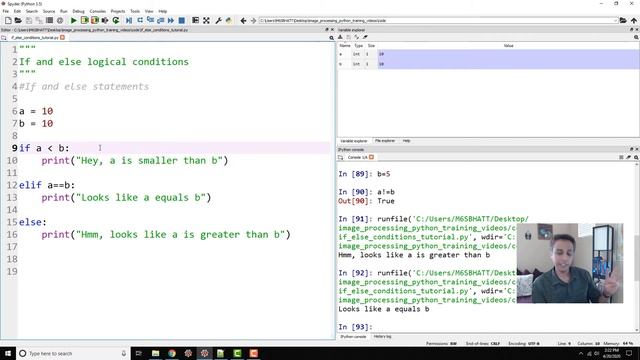Image resolution: width=640 pixels, height=360 pixels.
Task: Place cursor on line 12 elif a==b
Action: pos(47,185)
